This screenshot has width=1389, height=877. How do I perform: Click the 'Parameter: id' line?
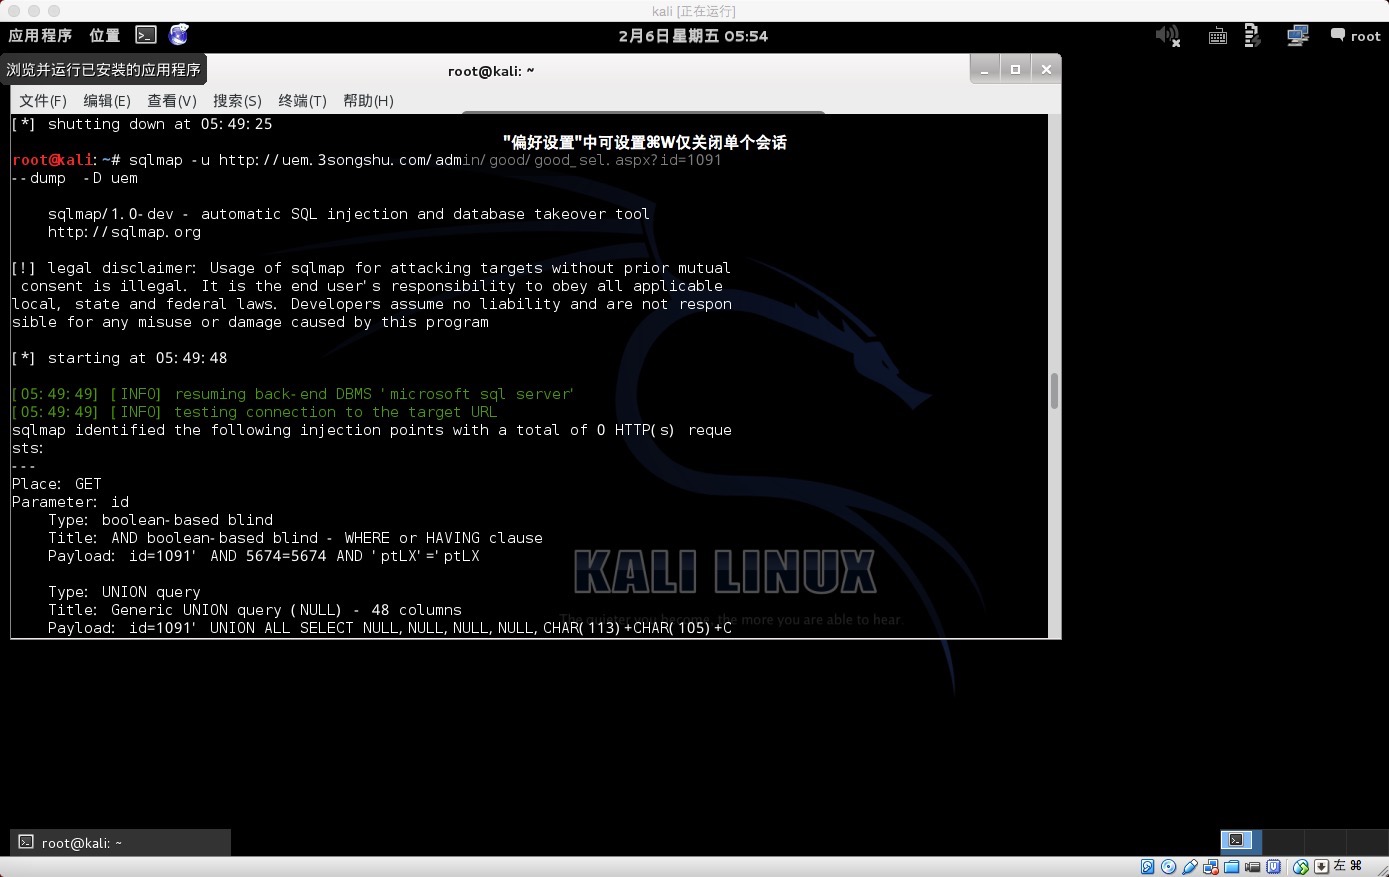(70, 502)
